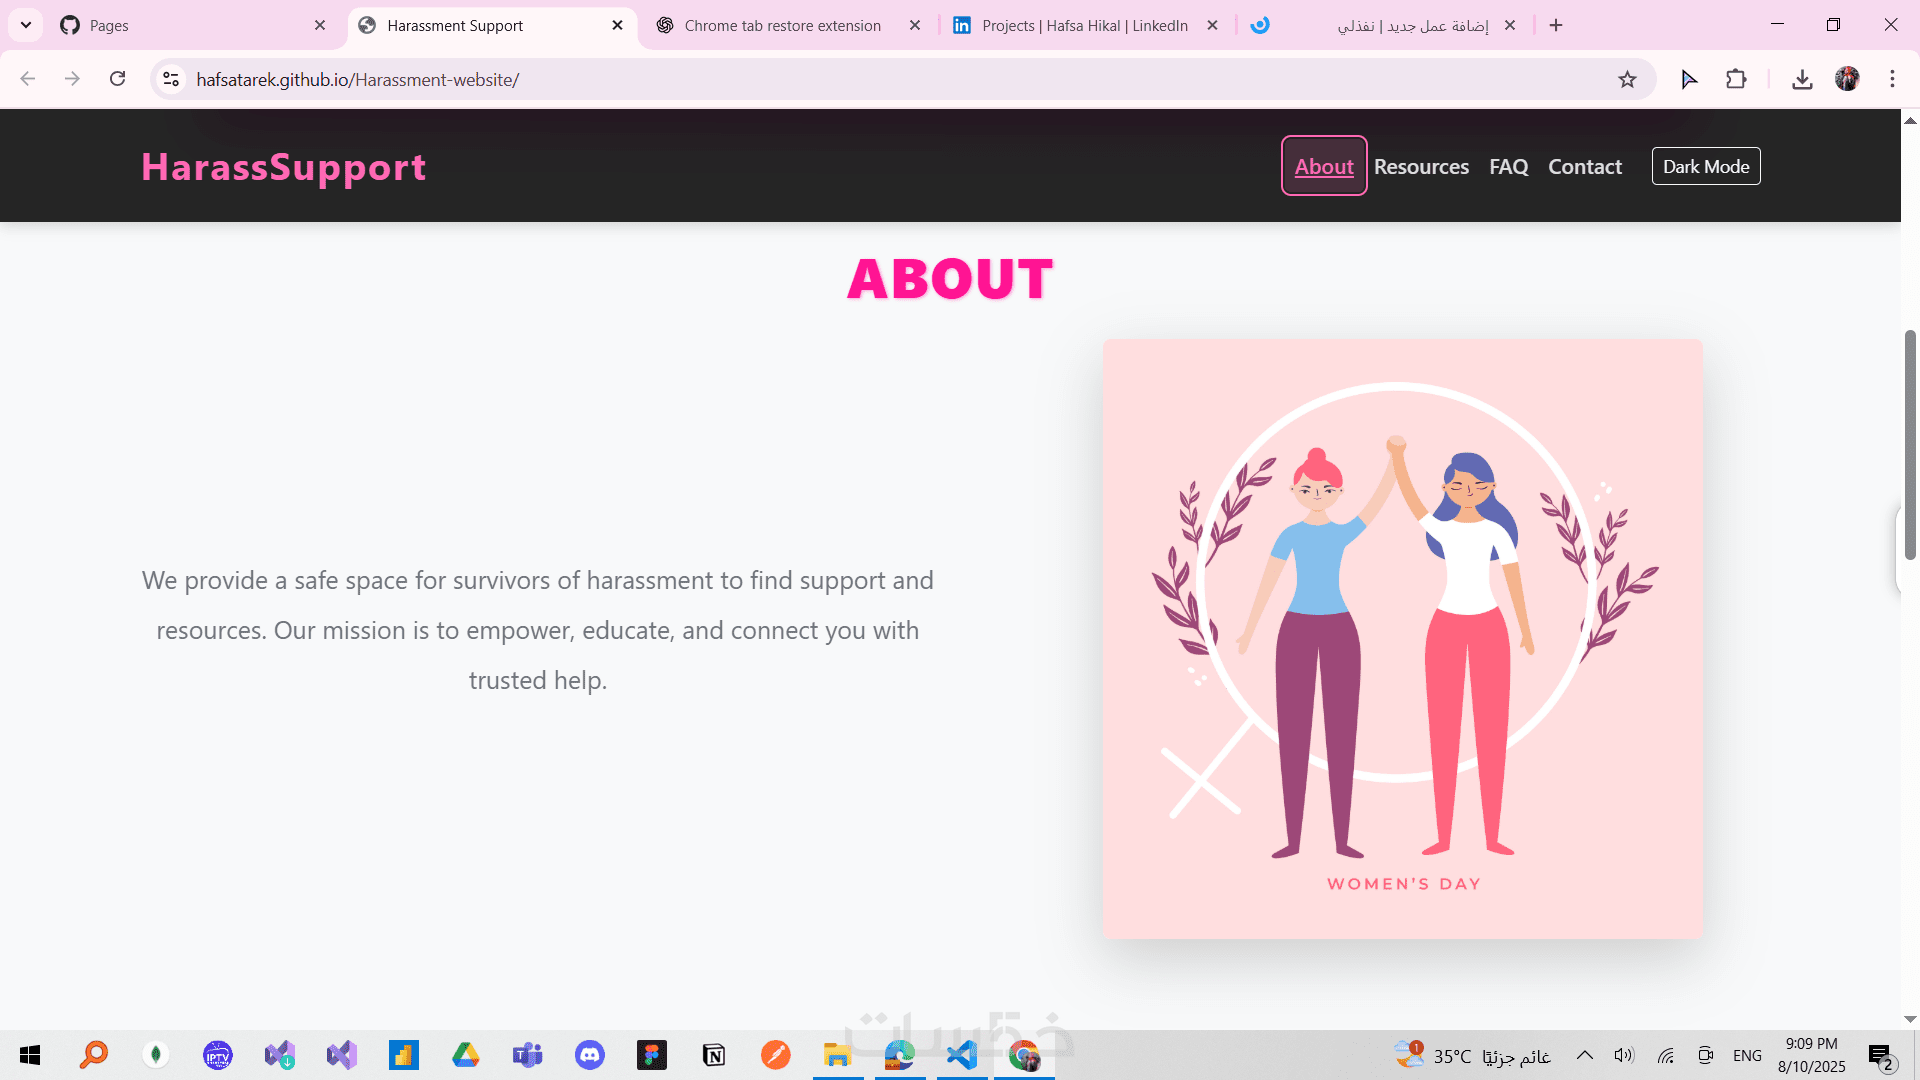
Task: Bookmark this page with the star icon
Action: [x=1627, y=80]
